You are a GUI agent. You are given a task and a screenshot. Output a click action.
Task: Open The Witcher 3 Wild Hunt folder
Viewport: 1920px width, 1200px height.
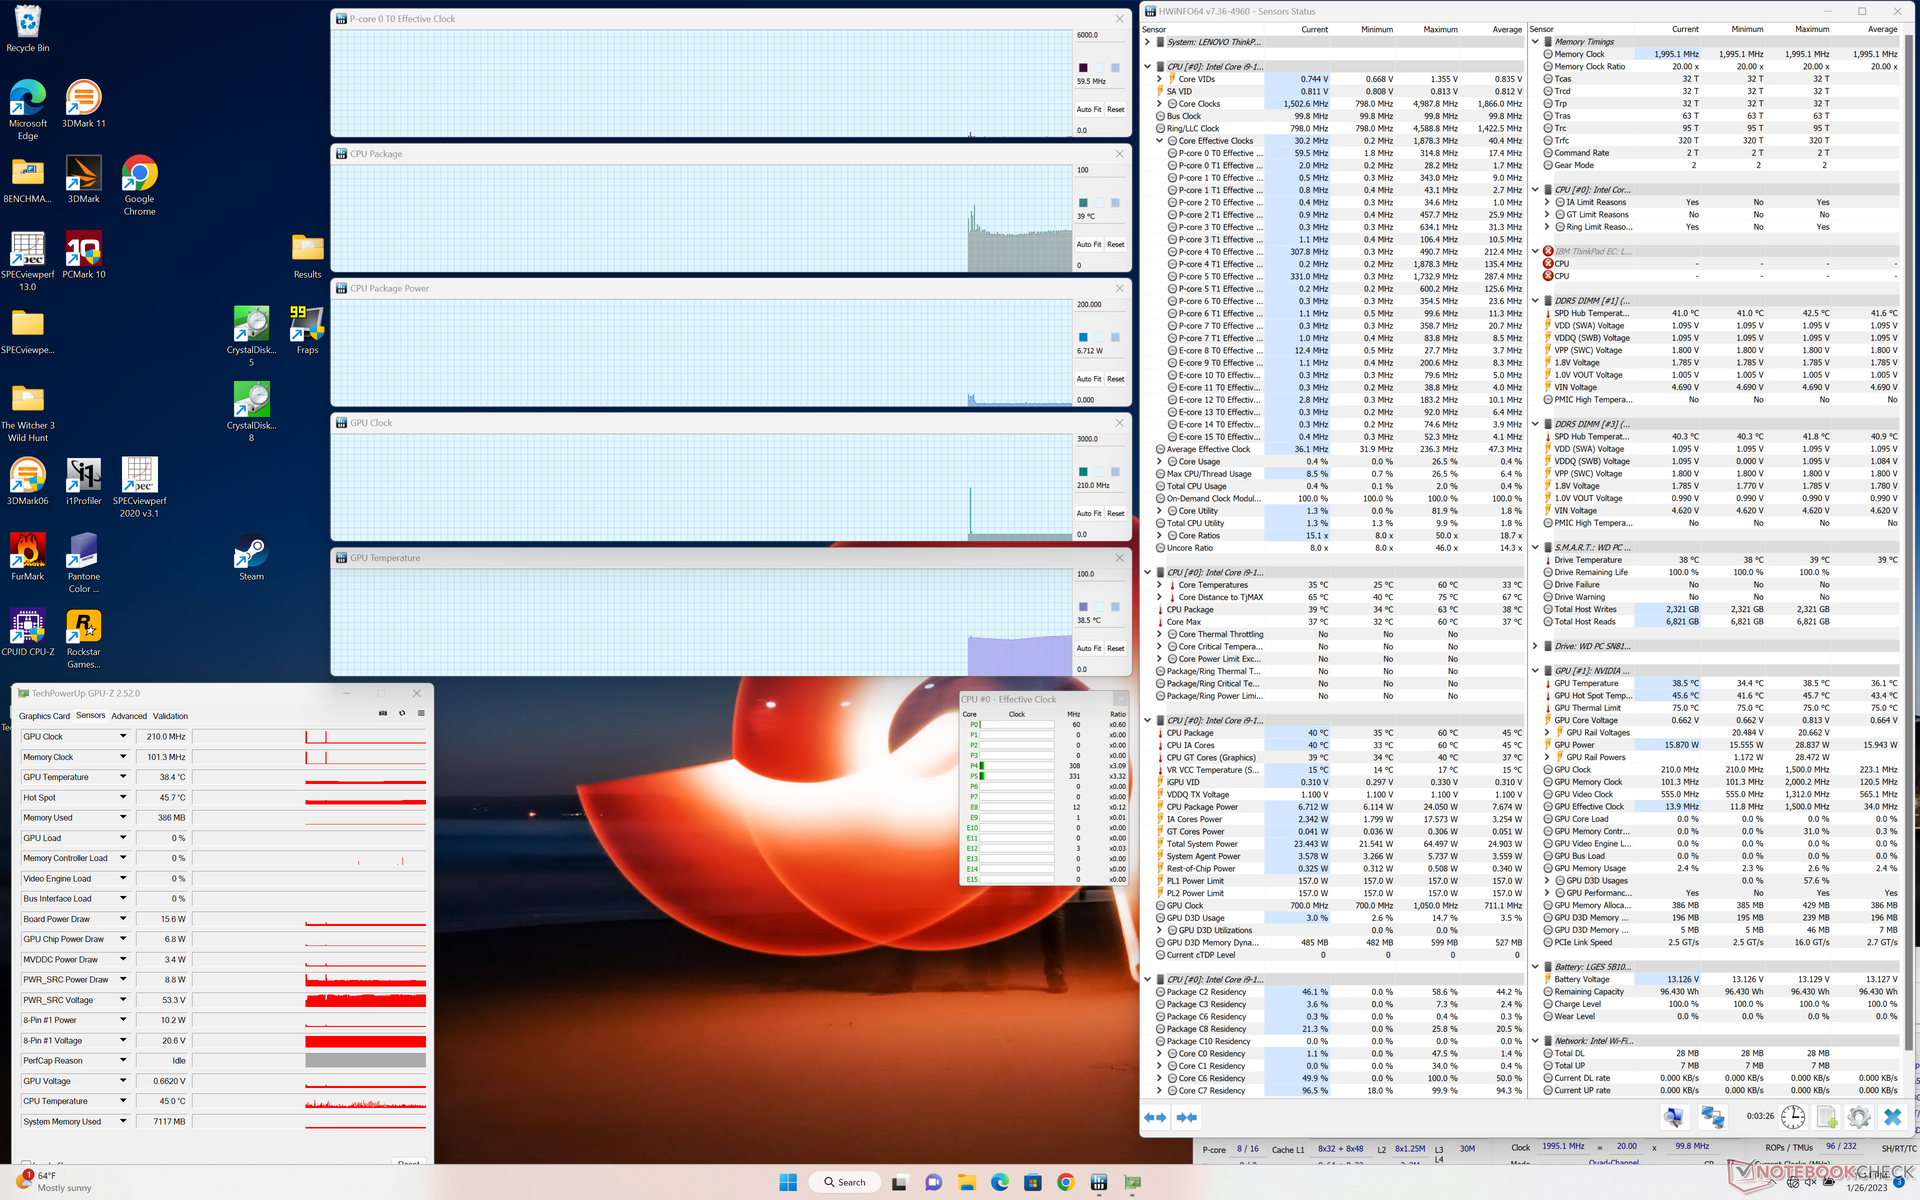coord(28,413)
